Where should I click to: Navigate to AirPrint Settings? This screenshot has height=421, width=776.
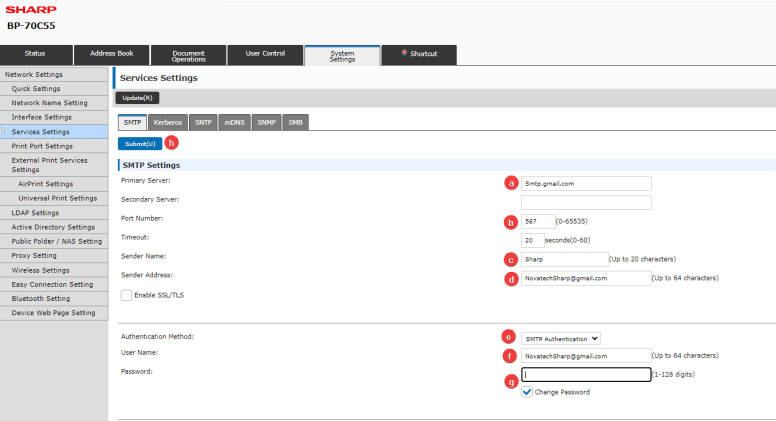tap(45, 184)
